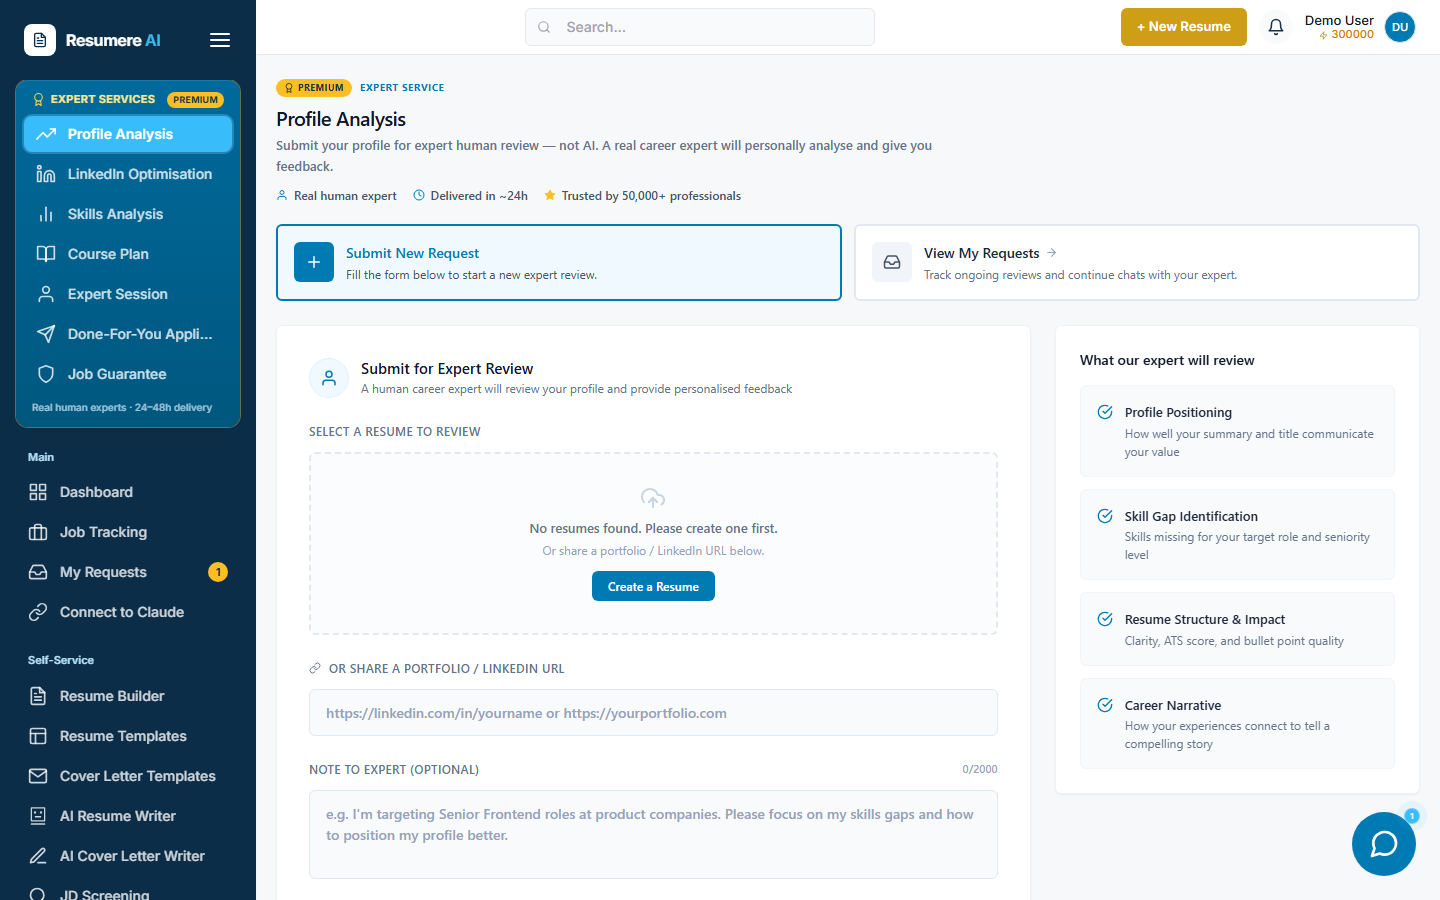Click the Skill Gap Identification card
This screenshot has height=900, width=1440.
pyautogui.click(x=1237, y=535)
